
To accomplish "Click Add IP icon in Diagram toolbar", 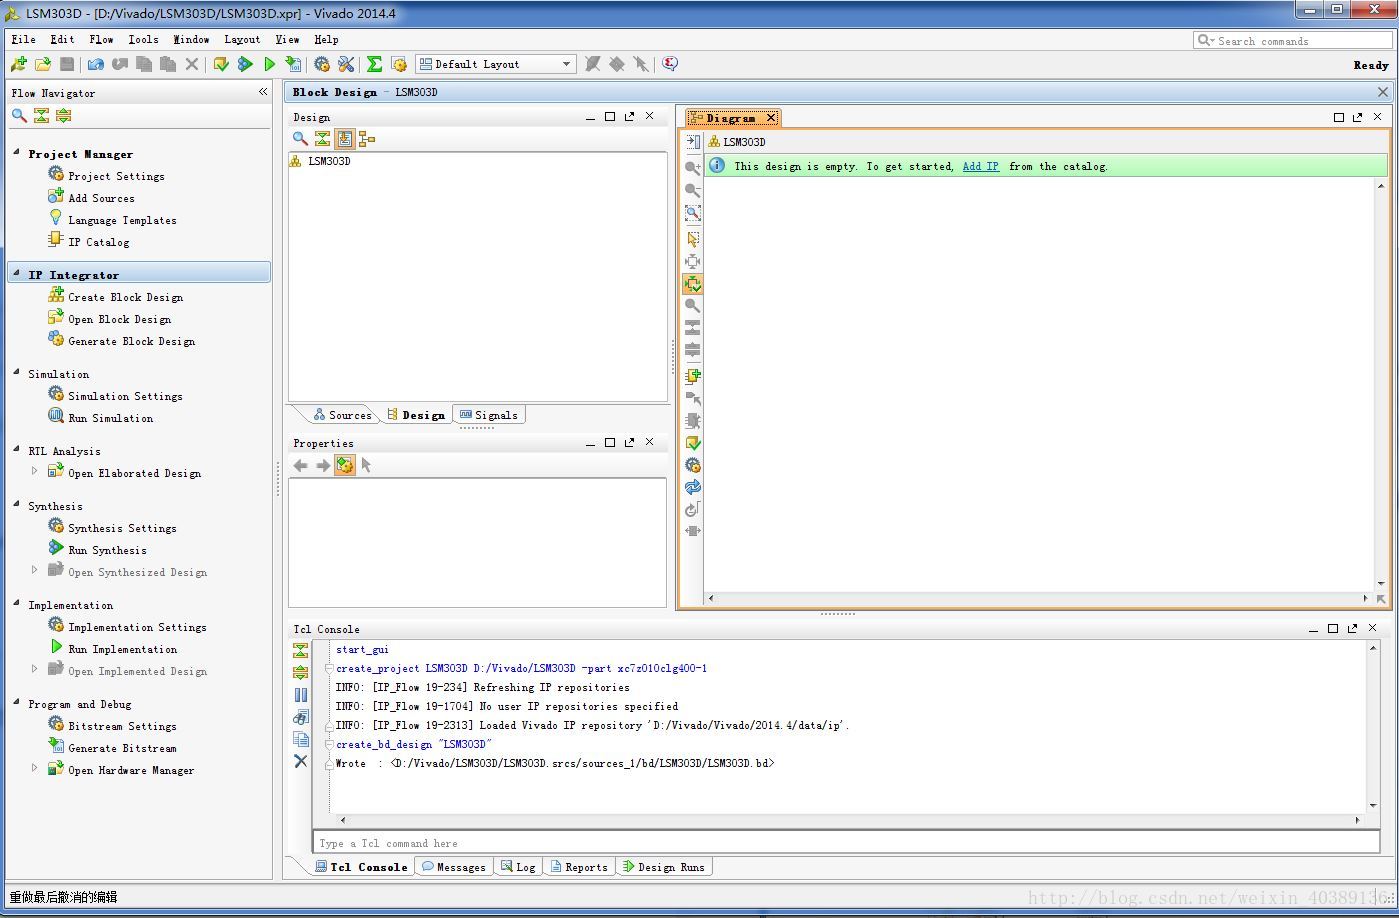I will [692, 376].
